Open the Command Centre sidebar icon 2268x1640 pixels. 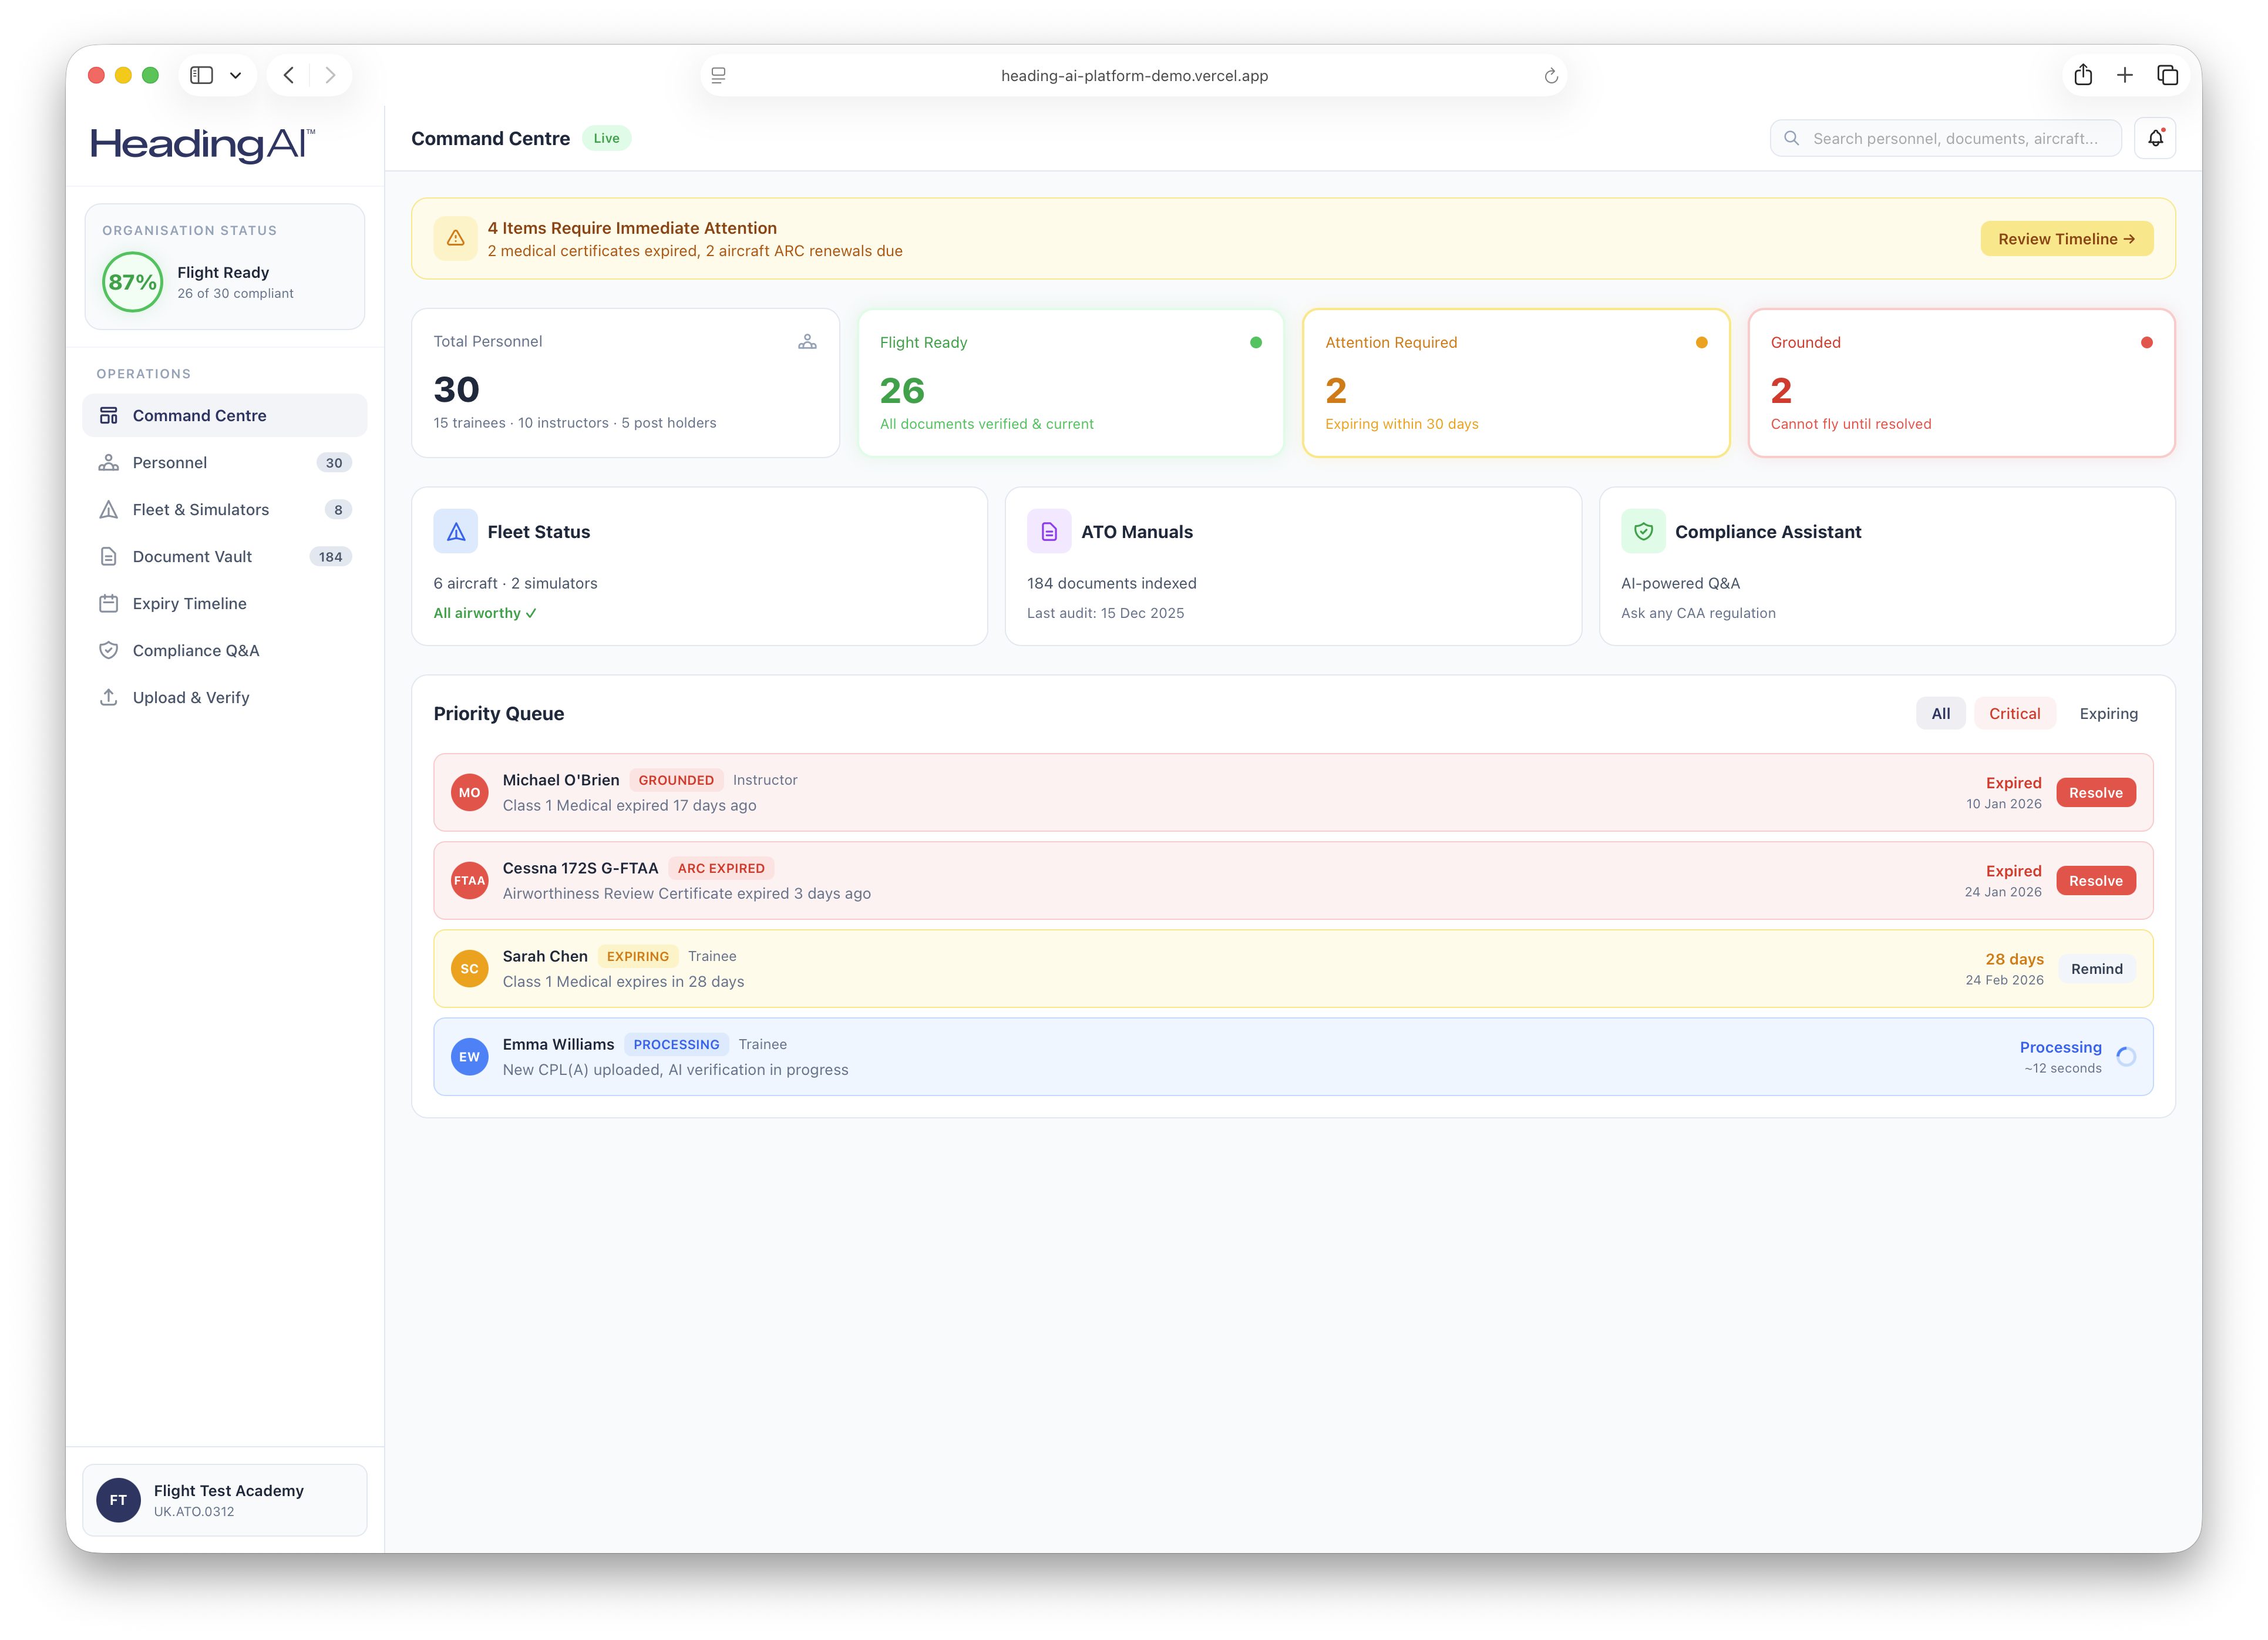(x=109, y=415)
